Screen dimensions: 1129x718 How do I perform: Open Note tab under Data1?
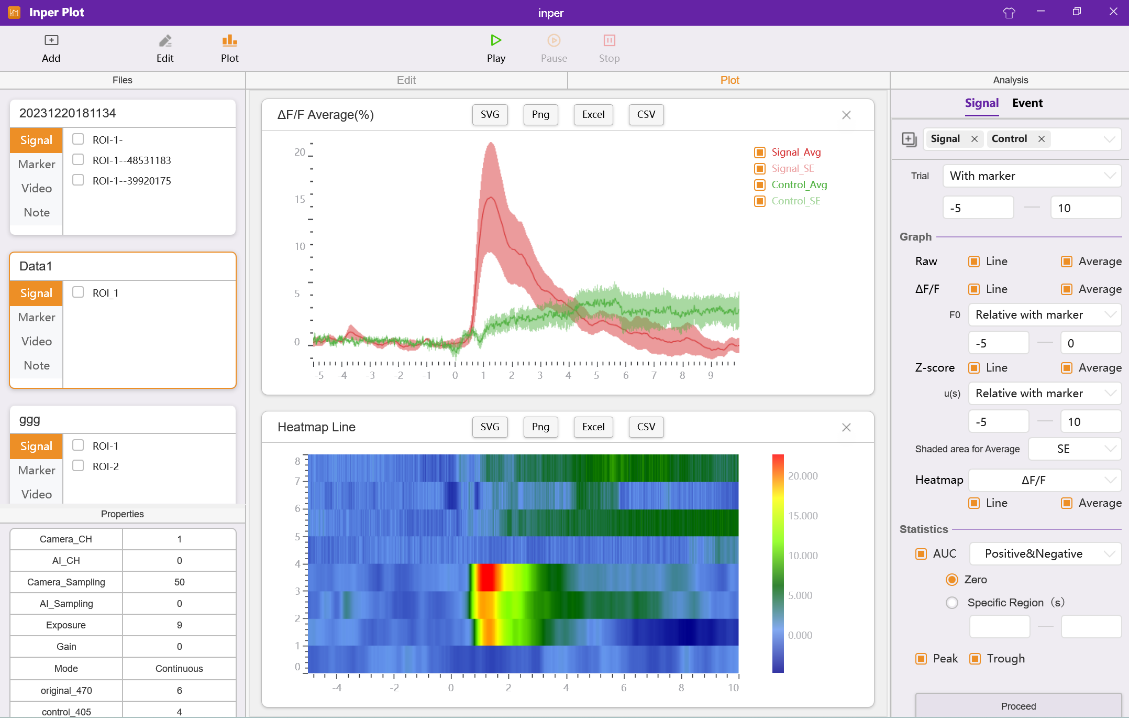coord(37,366)
